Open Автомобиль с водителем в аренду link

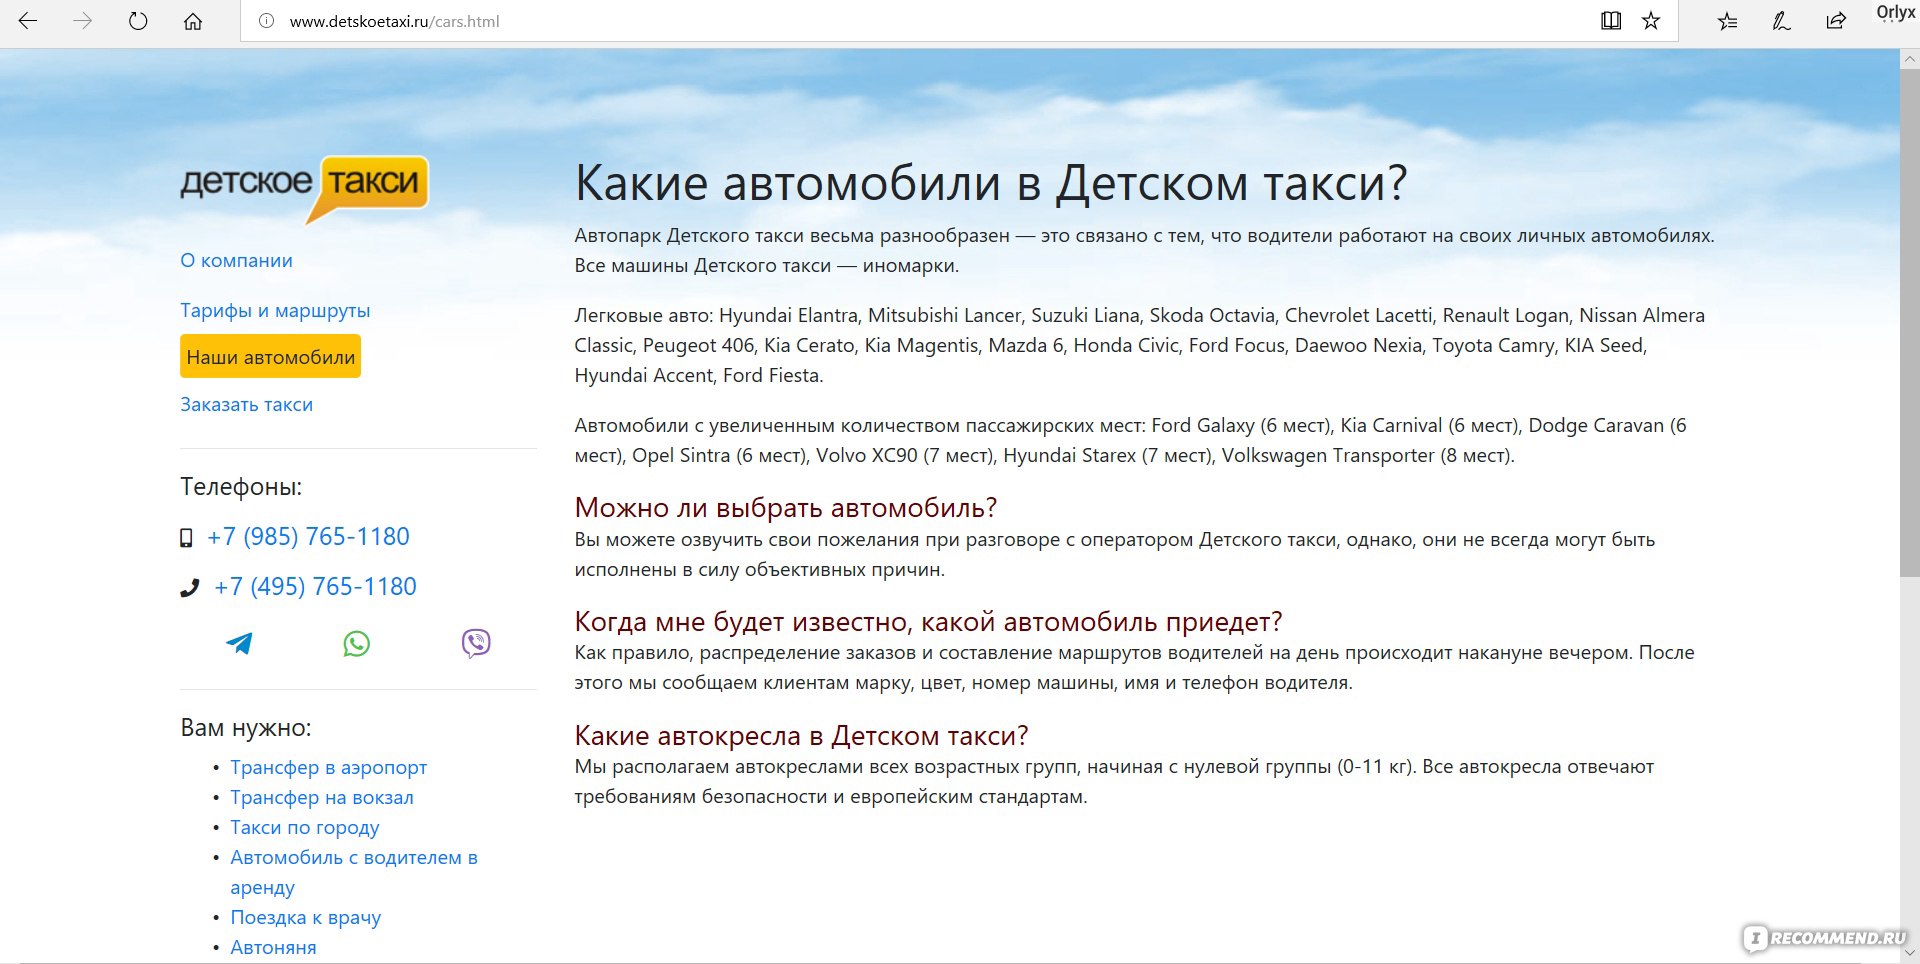tap(354, 872)
